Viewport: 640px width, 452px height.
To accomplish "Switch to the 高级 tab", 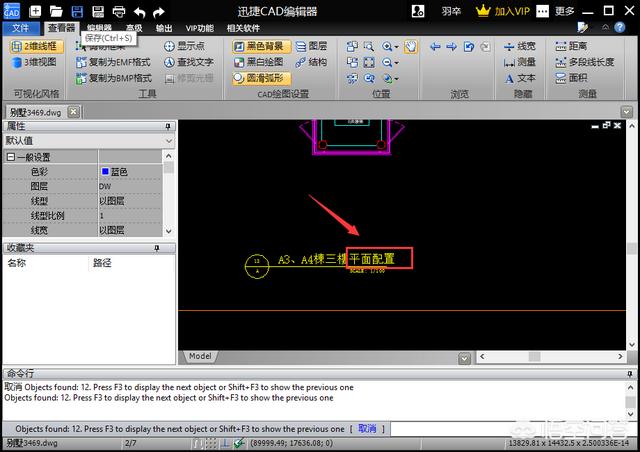I will 134,28.
